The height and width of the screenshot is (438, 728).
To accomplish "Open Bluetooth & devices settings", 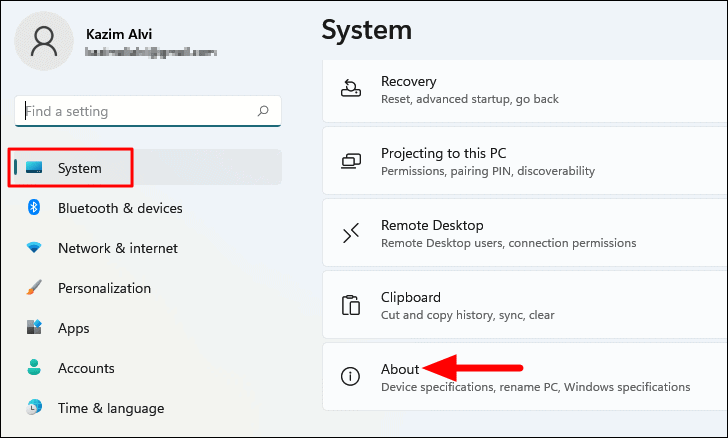I will pos(120,208).
